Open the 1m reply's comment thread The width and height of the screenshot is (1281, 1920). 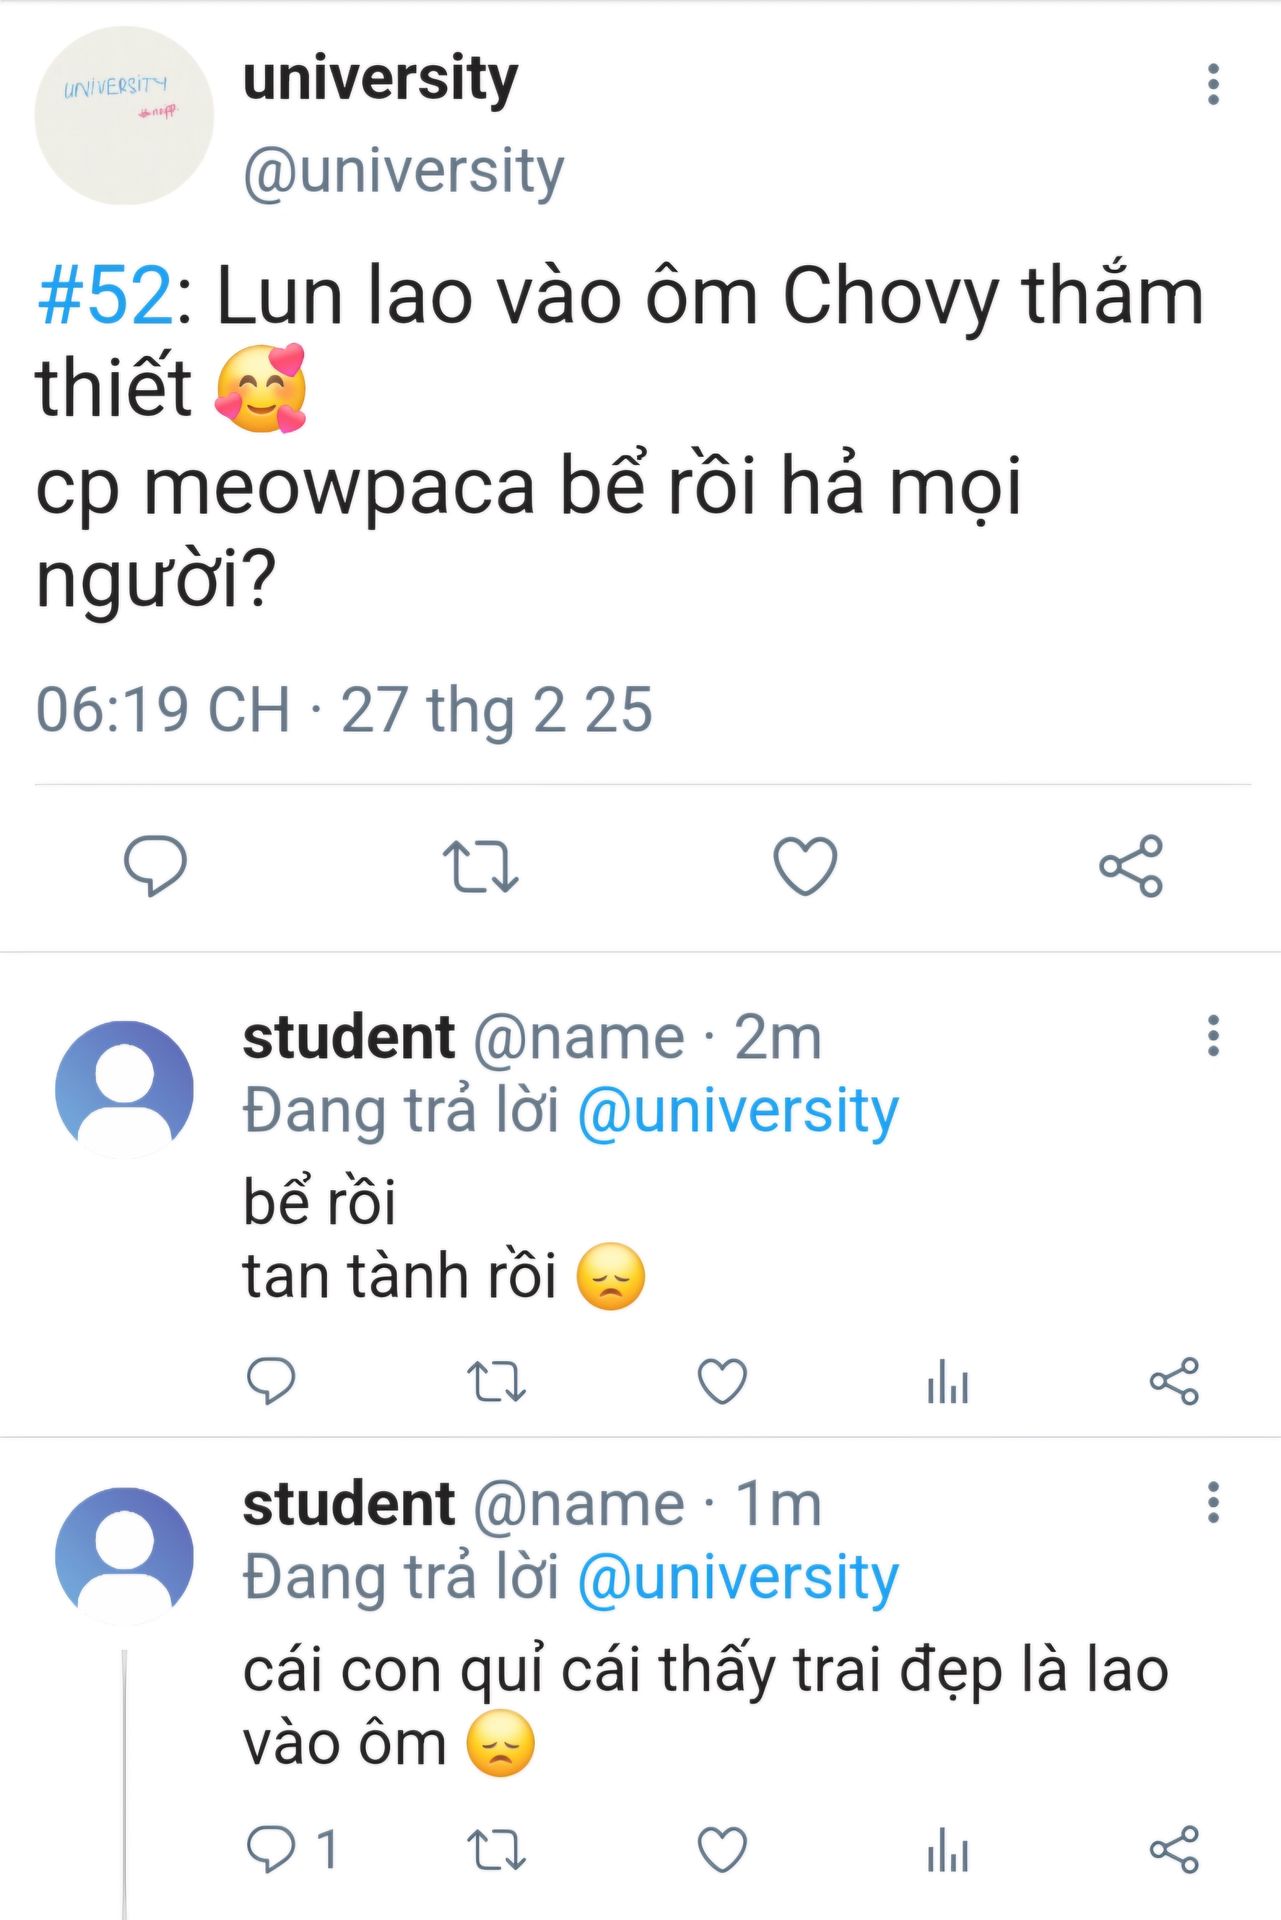click(x=272, y=1849)
